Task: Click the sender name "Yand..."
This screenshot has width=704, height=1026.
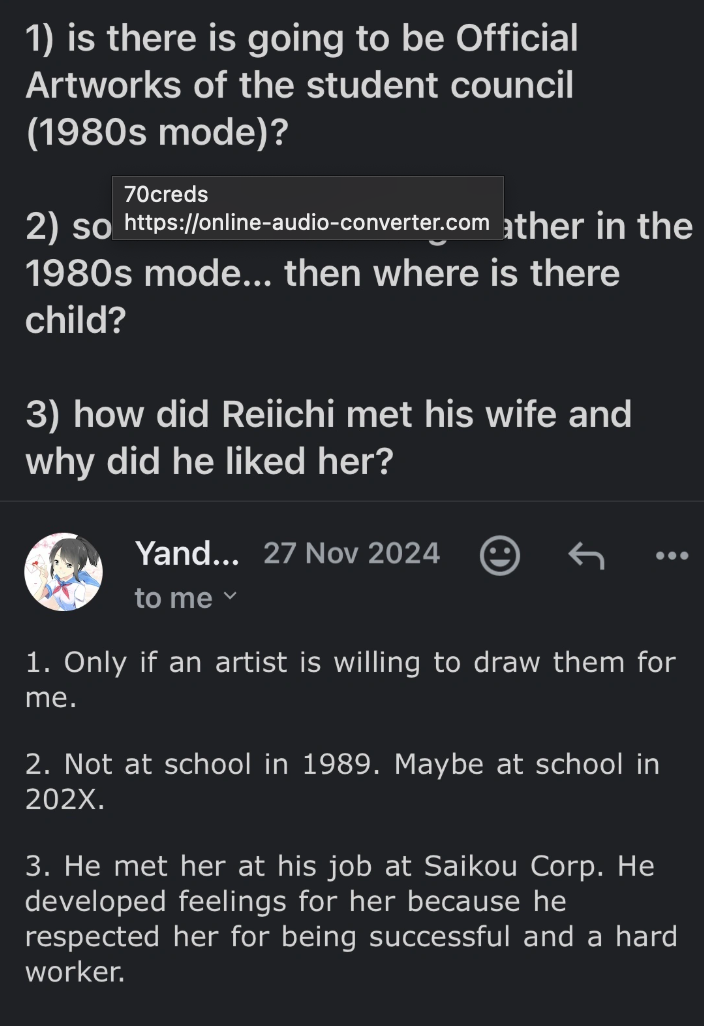Action: pos(186,552)
